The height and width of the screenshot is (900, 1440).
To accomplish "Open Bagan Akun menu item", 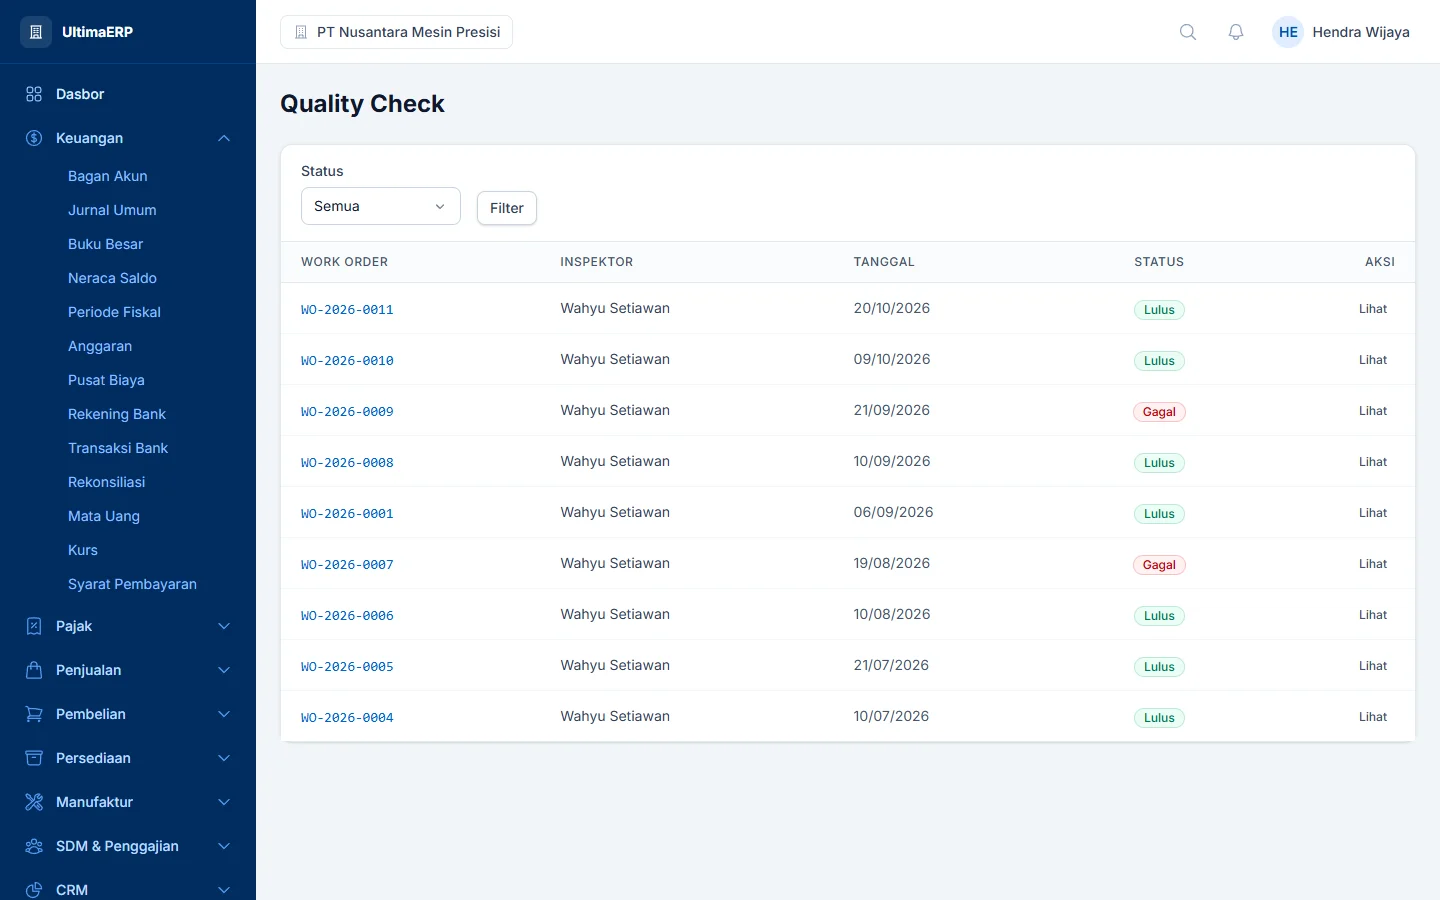I will [x=108, y=176].
